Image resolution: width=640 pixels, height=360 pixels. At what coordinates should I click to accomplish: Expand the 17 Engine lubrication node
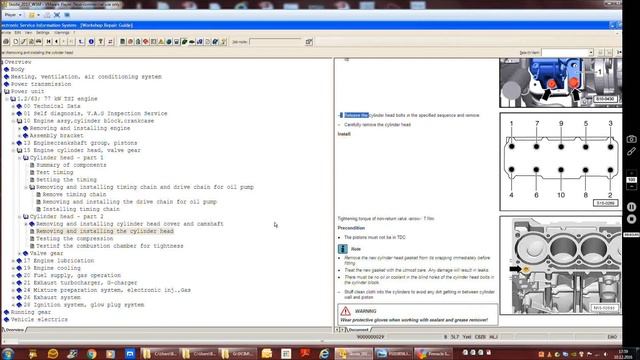click(x=13, y=260)
